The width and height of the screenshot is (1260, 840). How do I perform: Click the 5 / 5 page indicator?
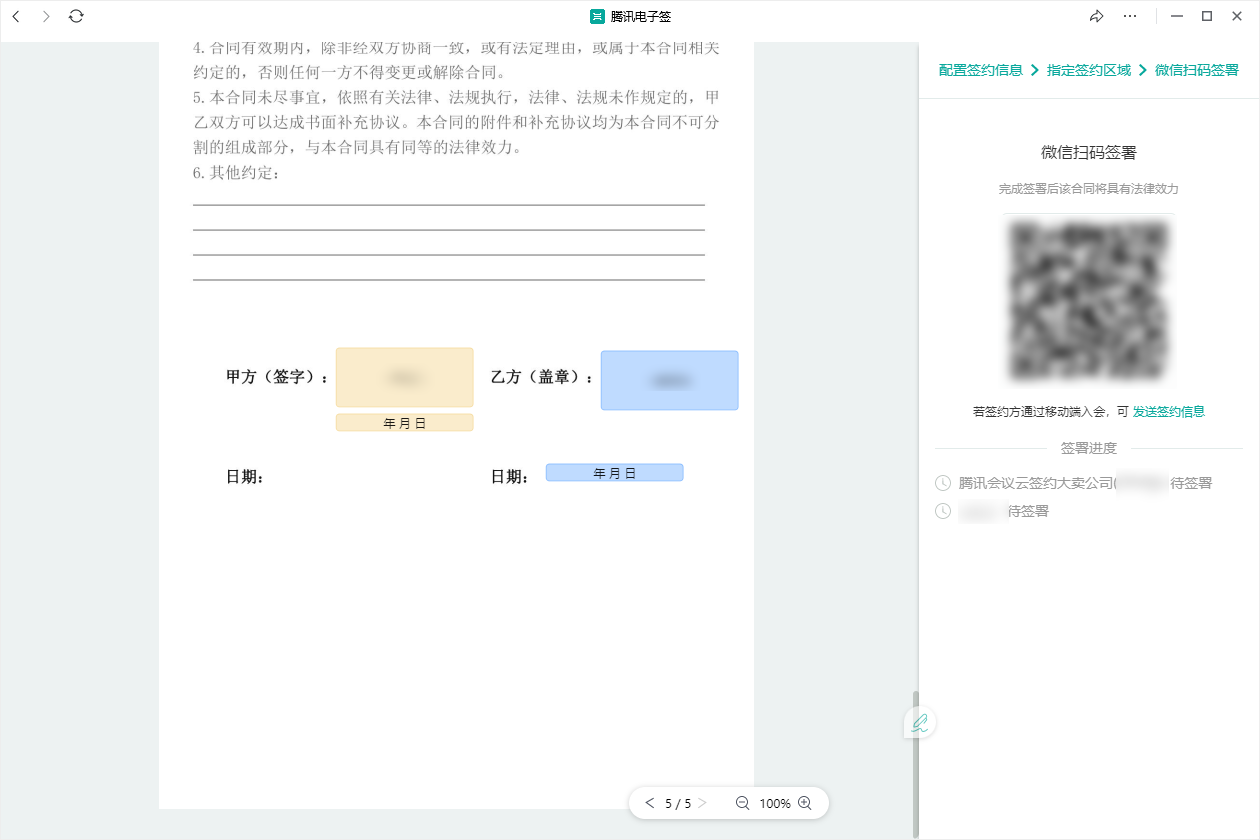pos(678,803)
